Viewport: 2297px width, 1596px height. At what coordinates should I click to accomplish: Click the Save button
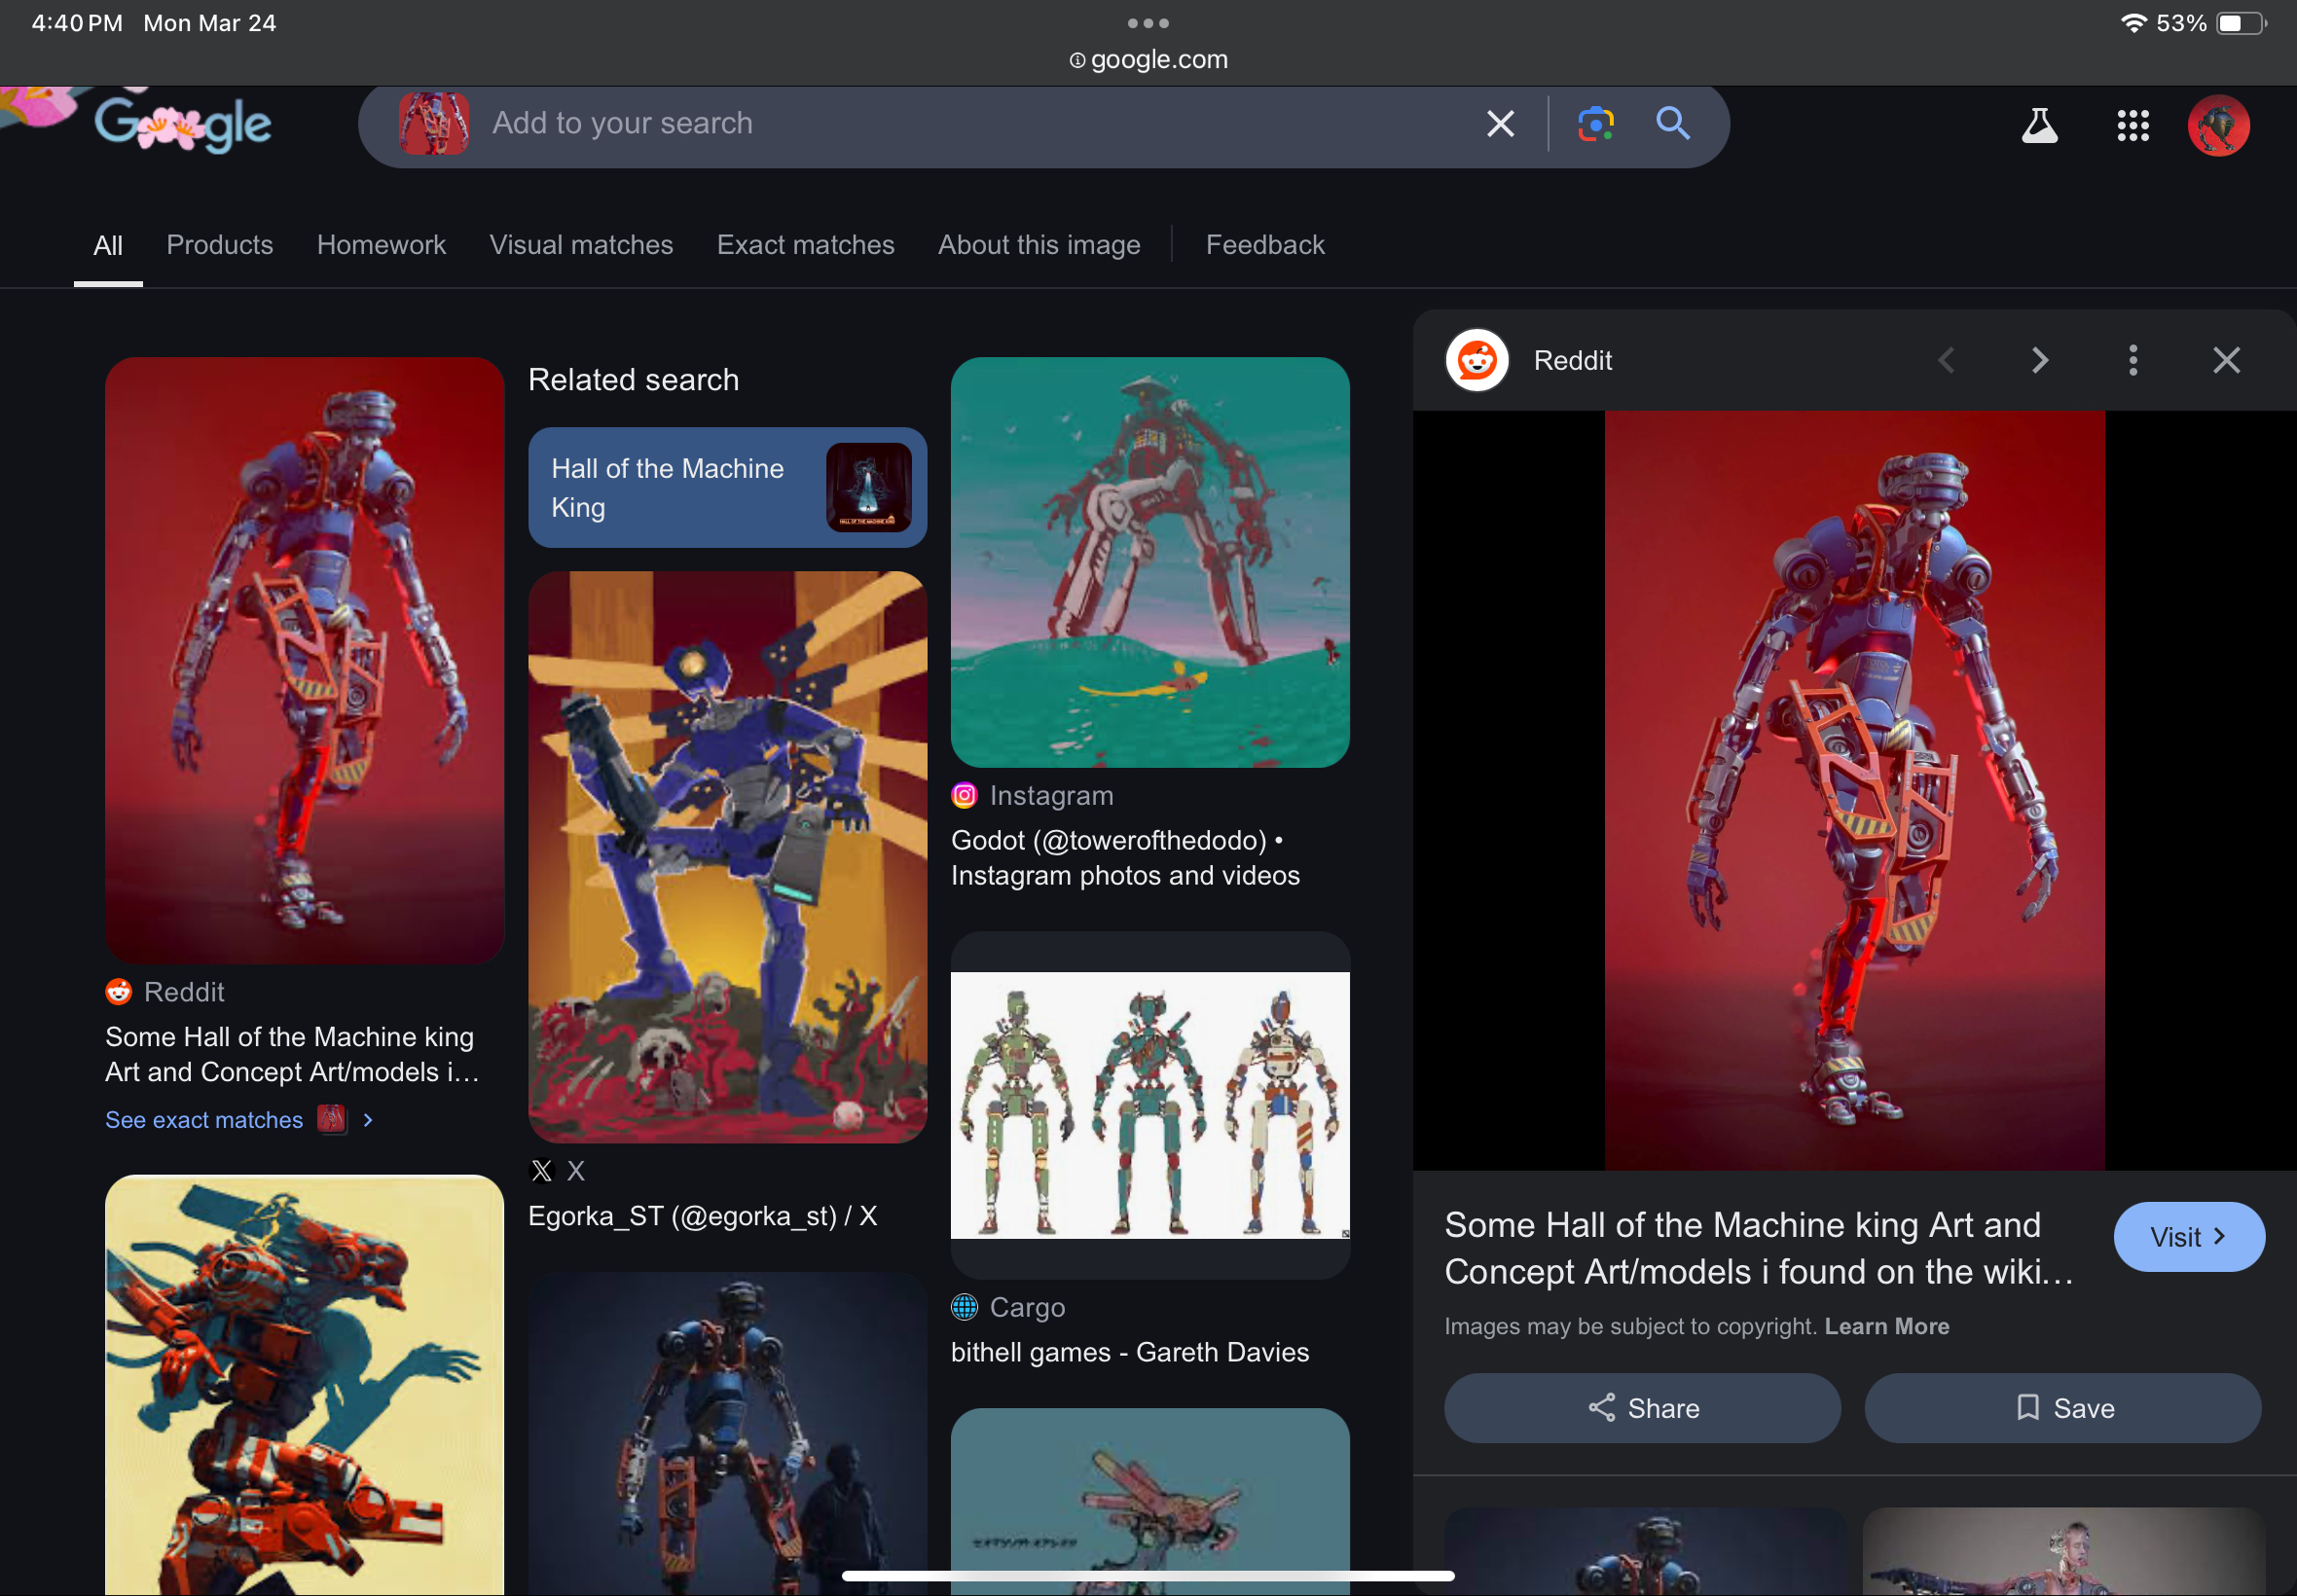pyautogui.click(x=2063, y=1408)
